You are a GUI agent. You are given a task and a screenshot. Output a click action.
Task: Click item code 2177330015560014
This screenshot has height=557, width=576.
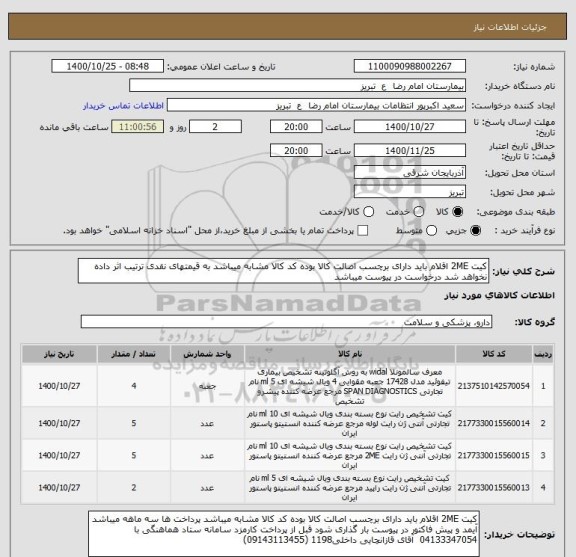[494, 423]
